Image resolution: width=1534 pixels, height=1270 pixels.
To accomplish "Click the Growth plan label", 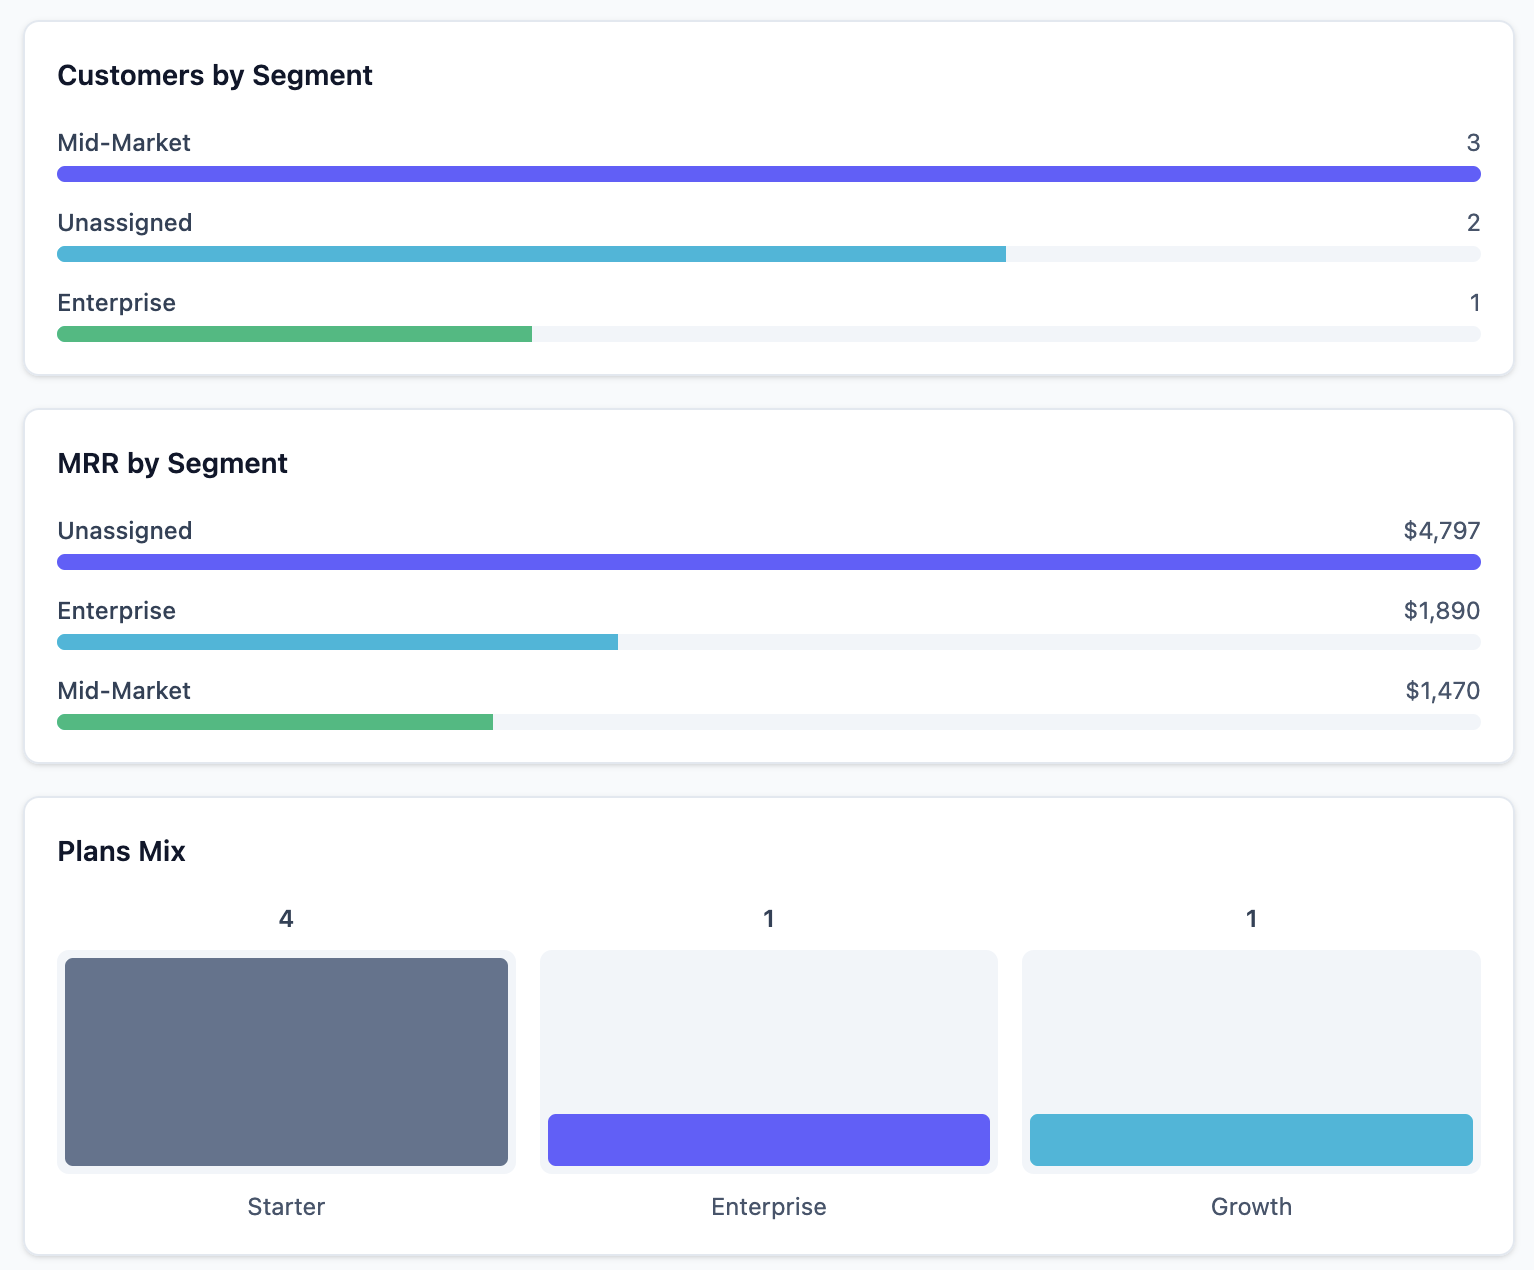I will coord(1251,1207).
